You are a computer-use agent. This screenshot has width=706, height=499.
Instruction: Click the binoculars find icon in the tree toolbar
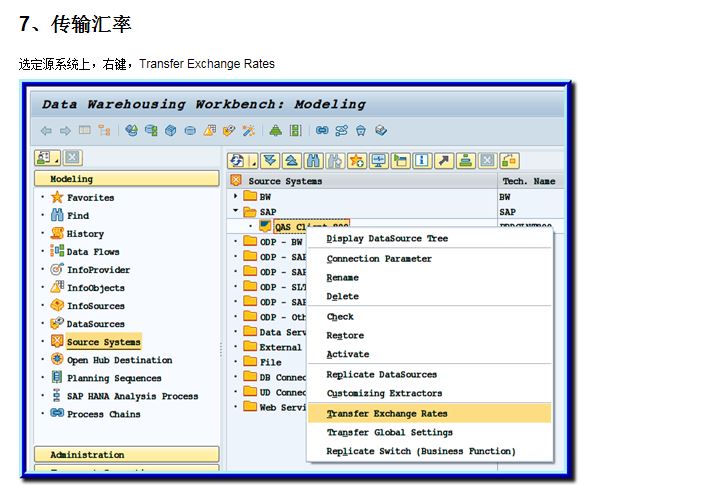pos(313,161)
